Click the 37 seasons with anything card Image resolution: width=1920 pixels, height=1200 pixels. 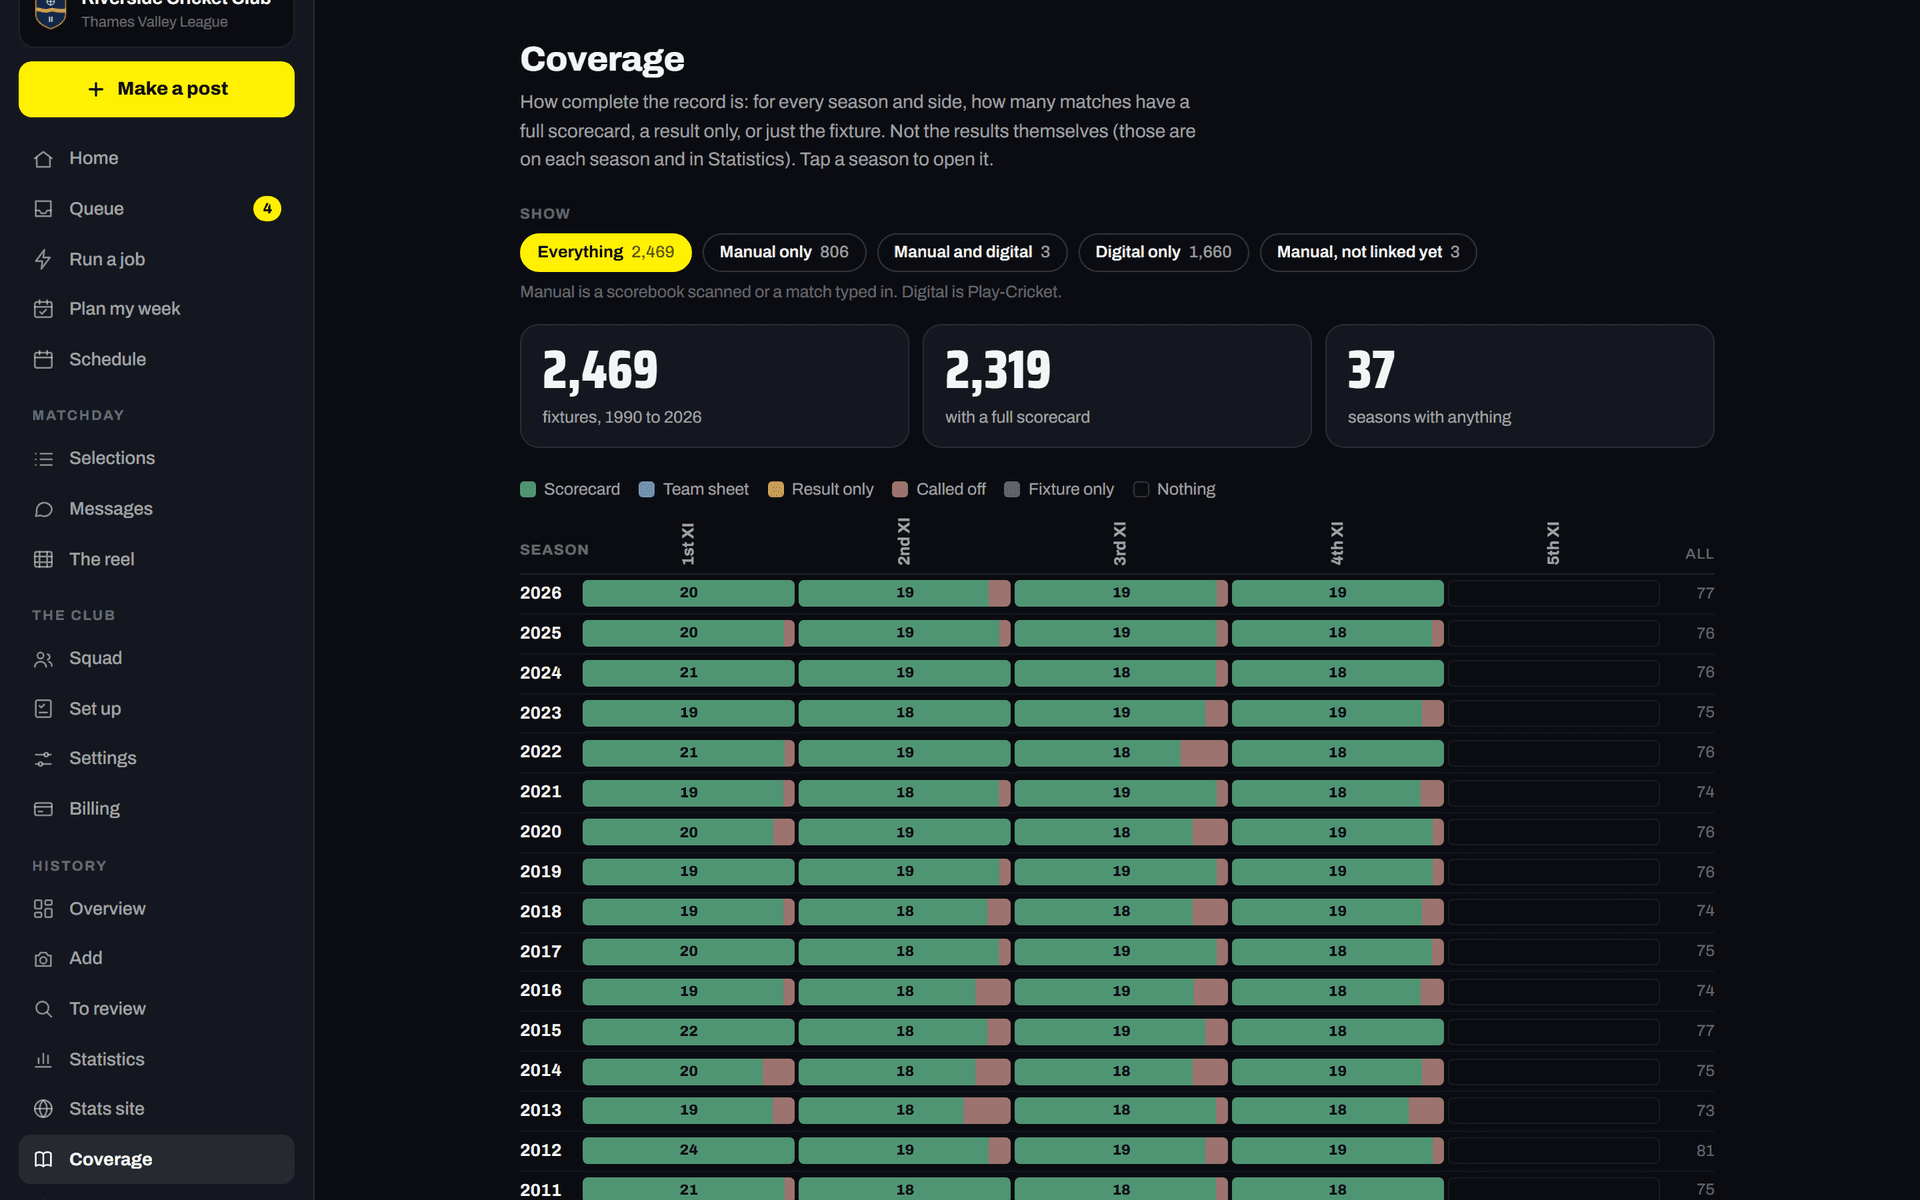(1519, 386)
